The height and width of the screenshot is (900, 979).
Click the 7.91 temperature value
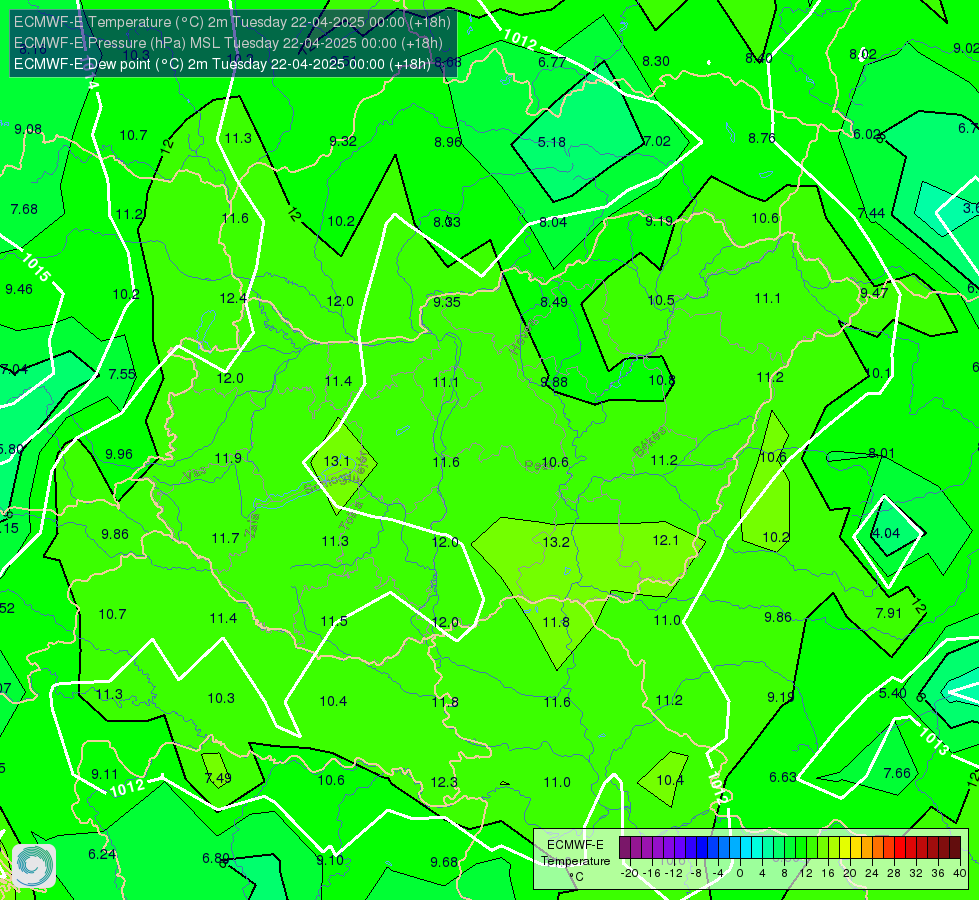pyautogui.click(x=888, y=613)
